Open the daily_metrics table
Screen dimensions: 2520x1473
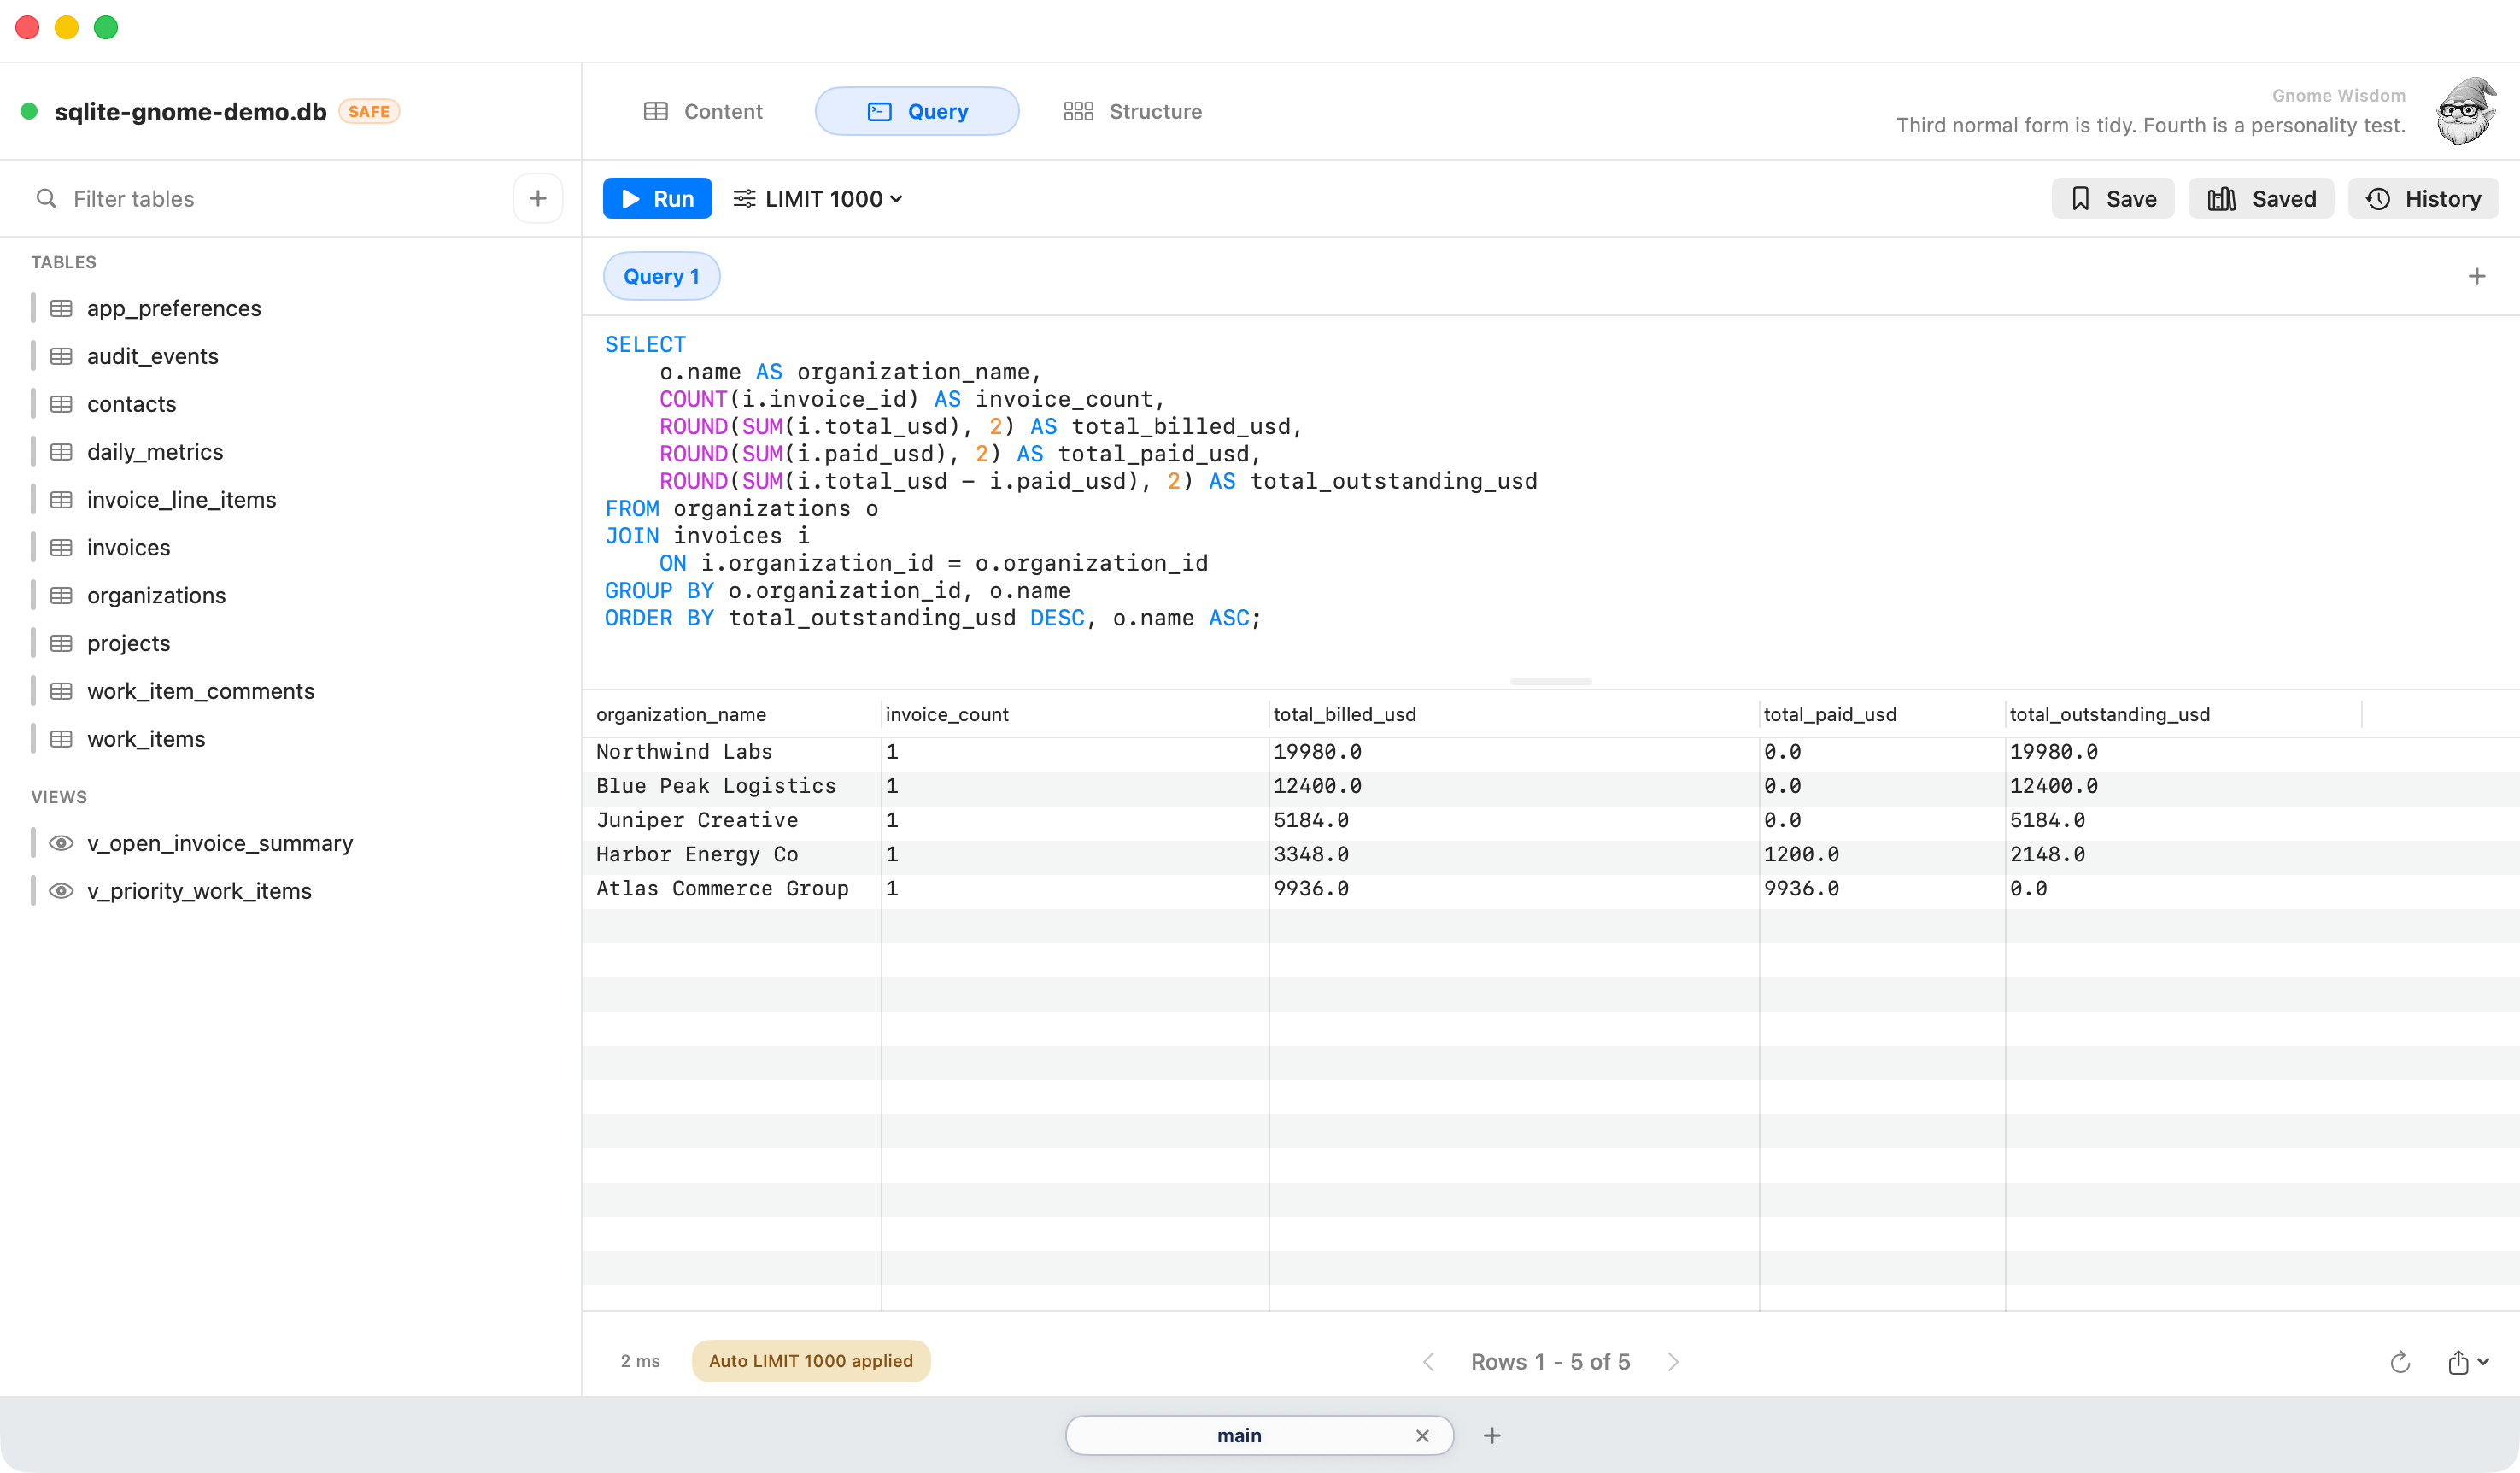155,452
